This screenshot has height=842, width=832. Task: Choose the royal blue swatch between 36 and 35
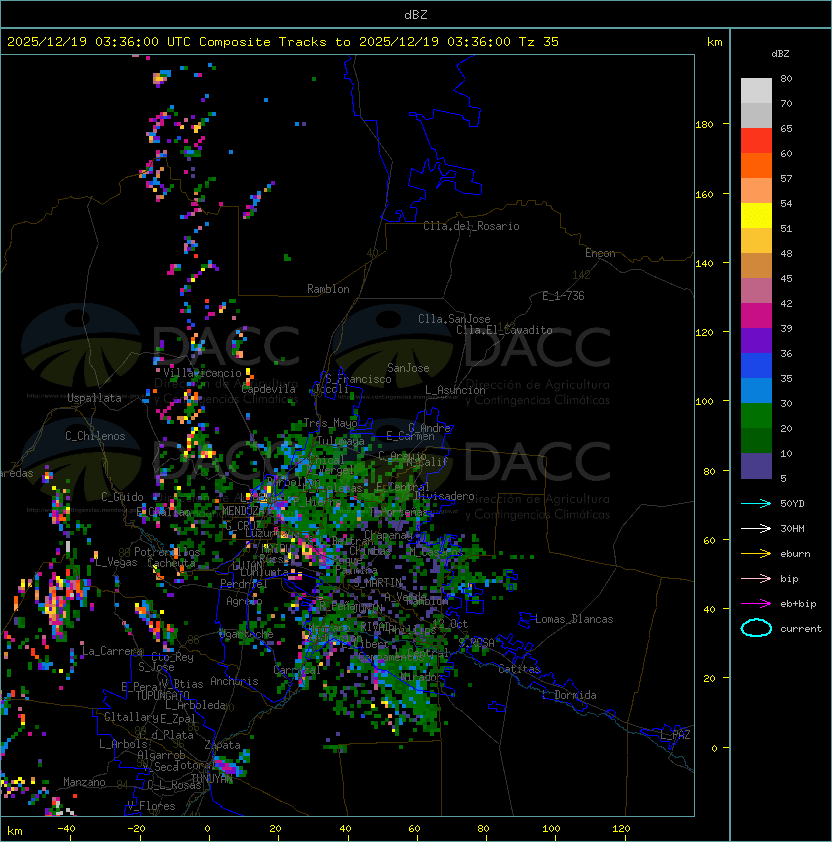point(756,366)
